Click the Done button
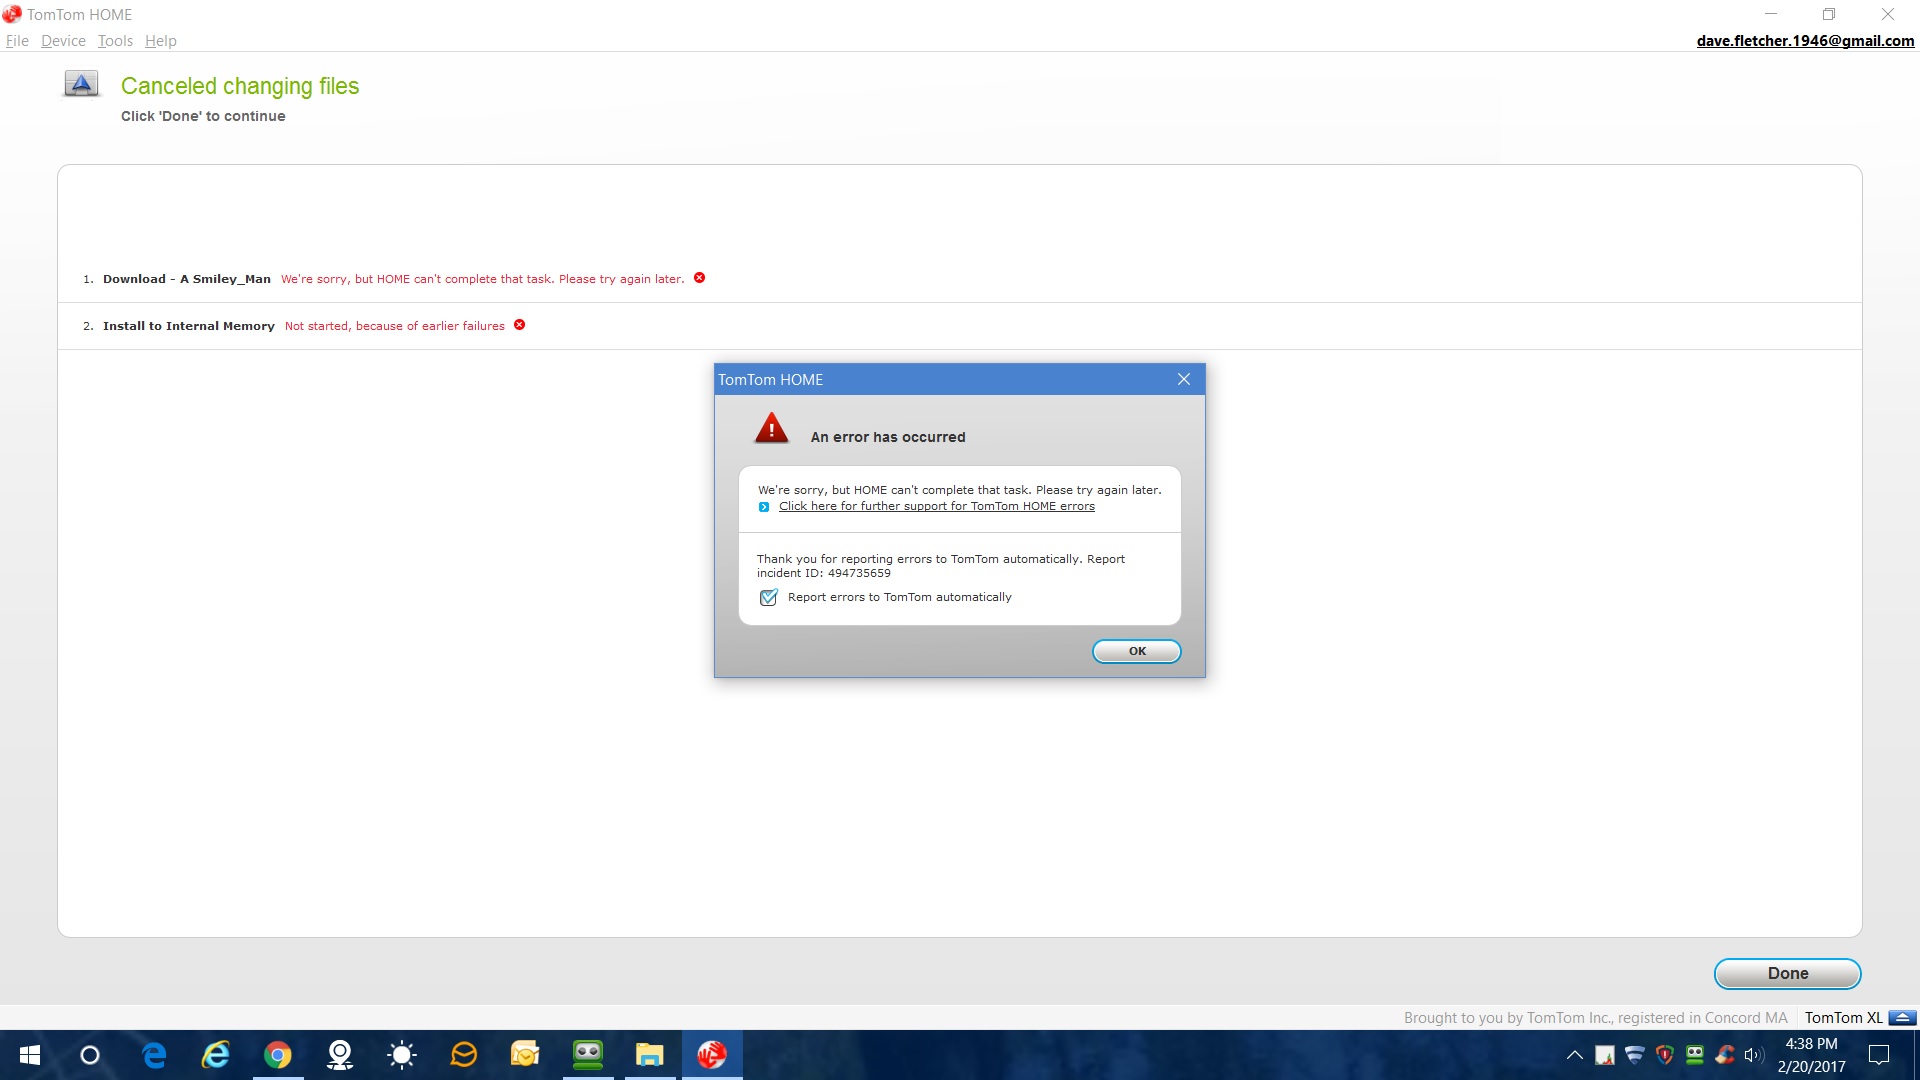1920x1080 pixels. [x=1788, y=973]
